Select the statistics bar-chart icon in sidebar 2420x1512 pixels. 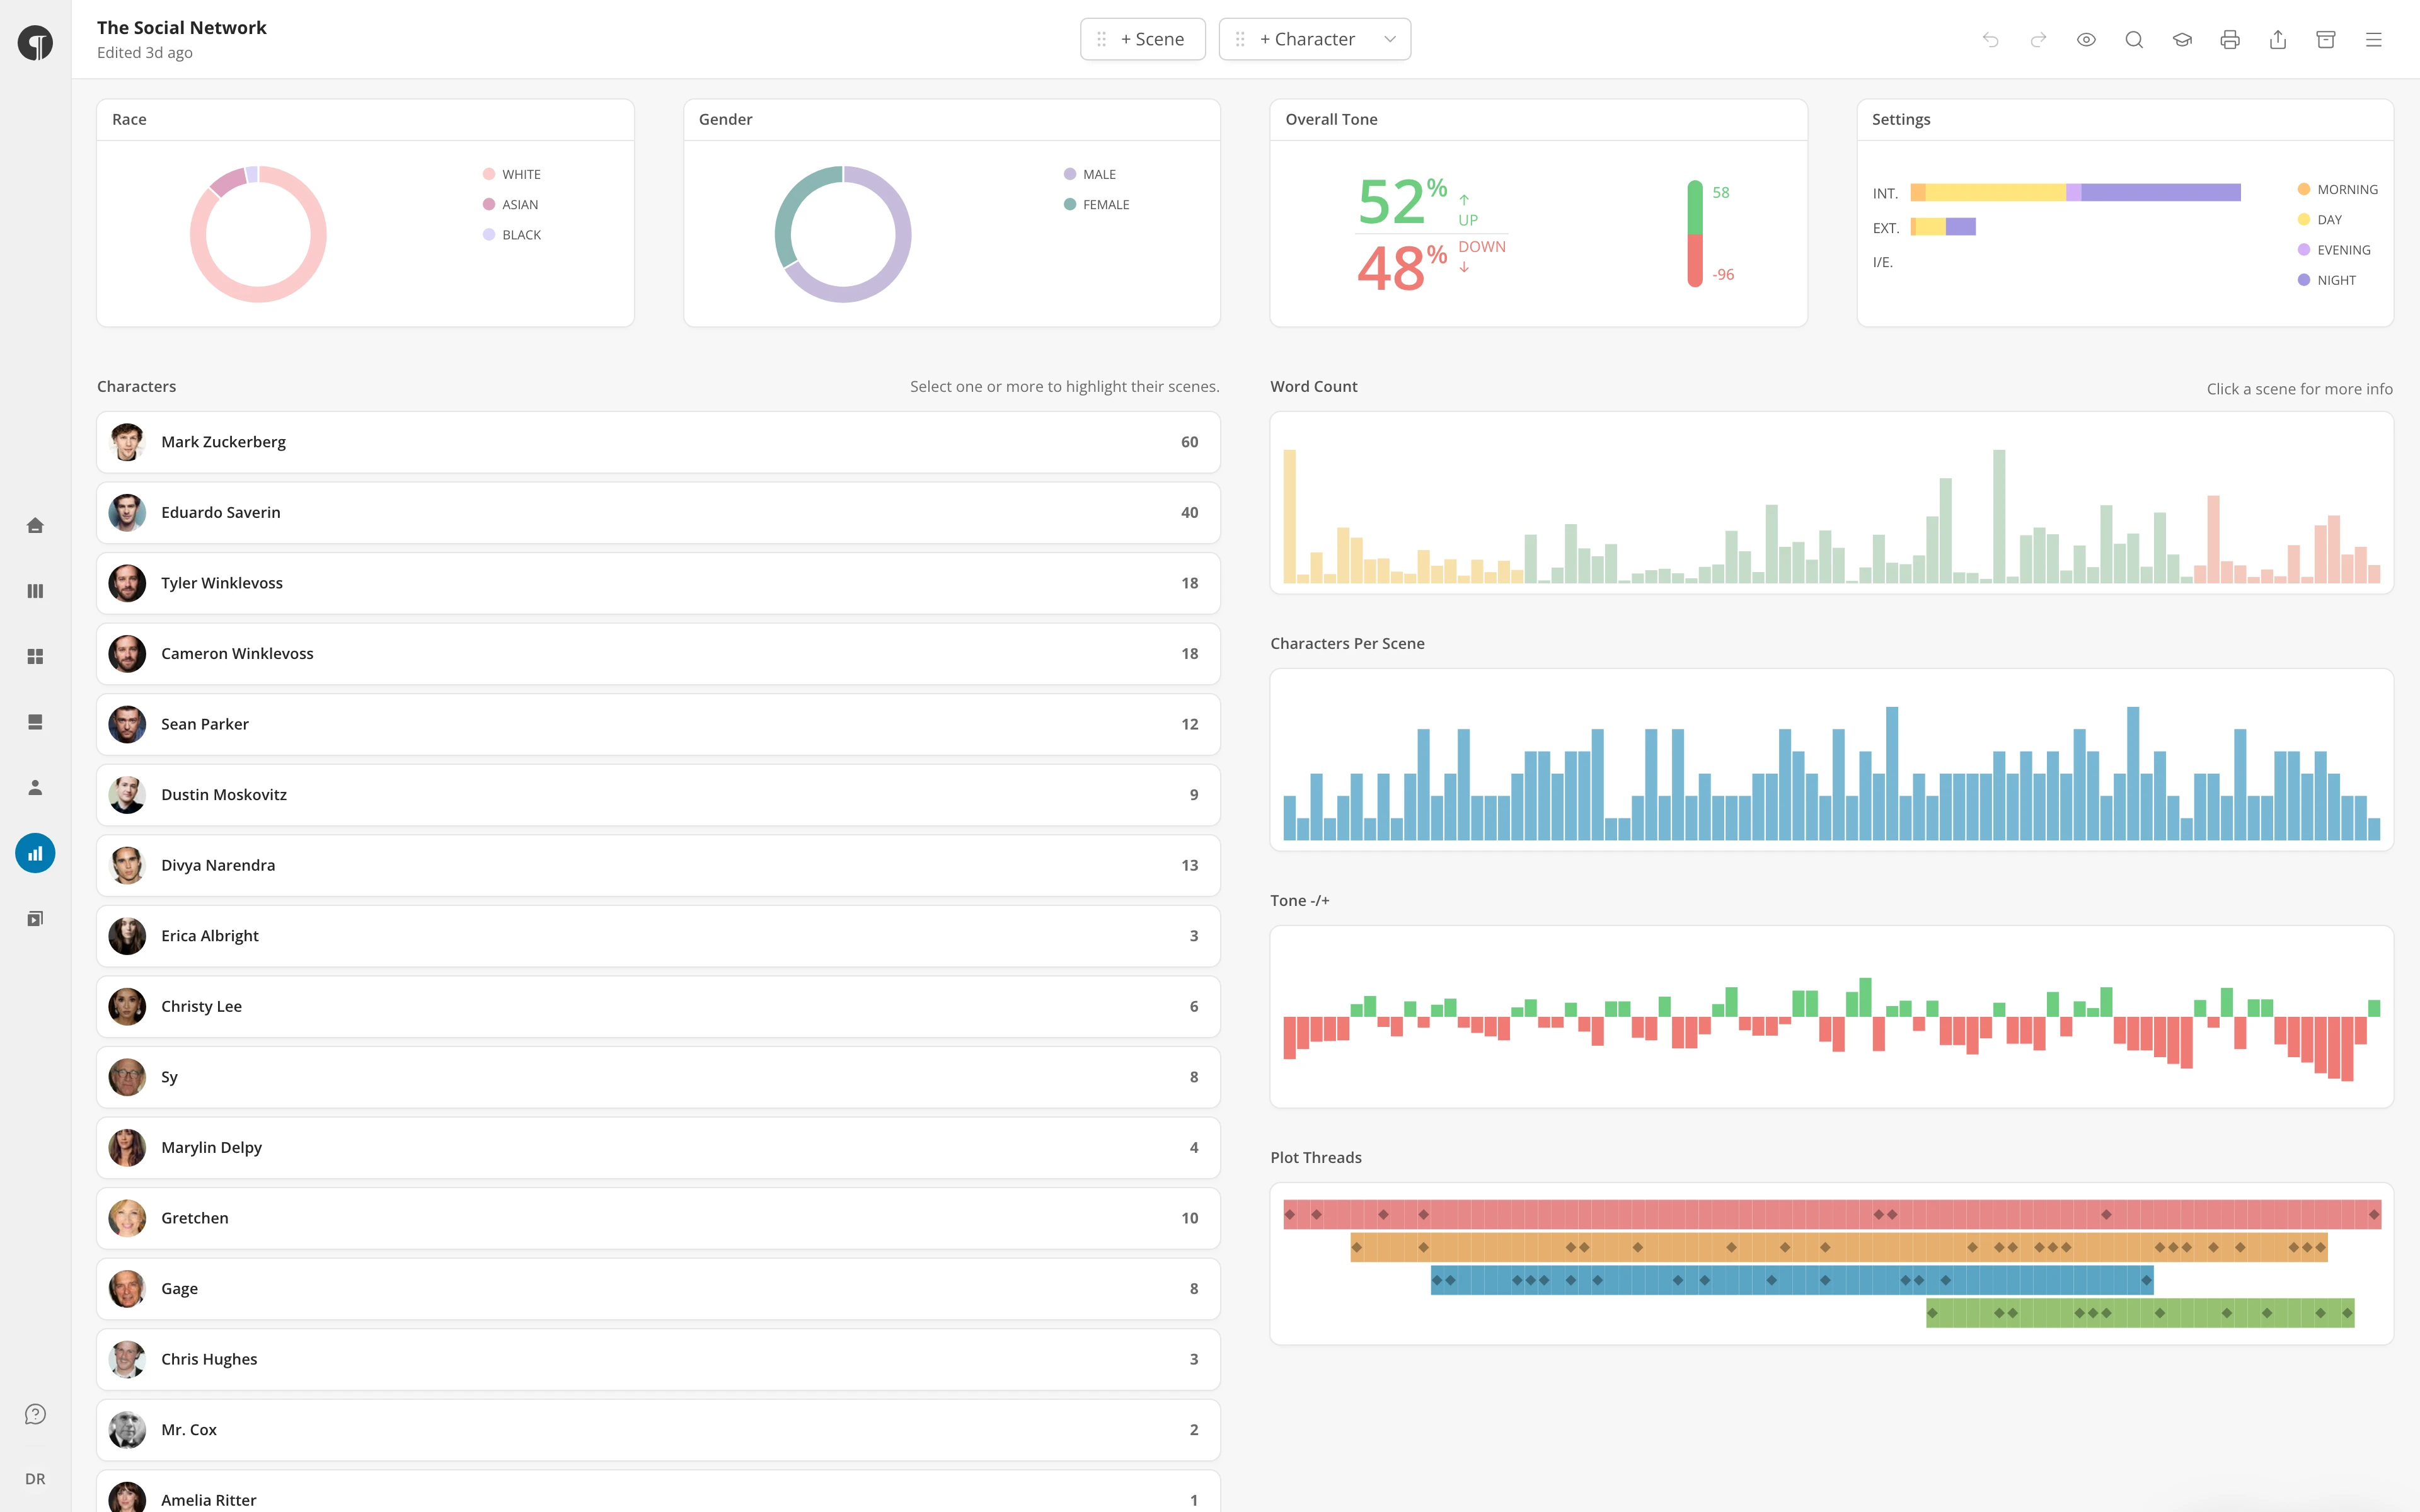(x=35, y=853)
